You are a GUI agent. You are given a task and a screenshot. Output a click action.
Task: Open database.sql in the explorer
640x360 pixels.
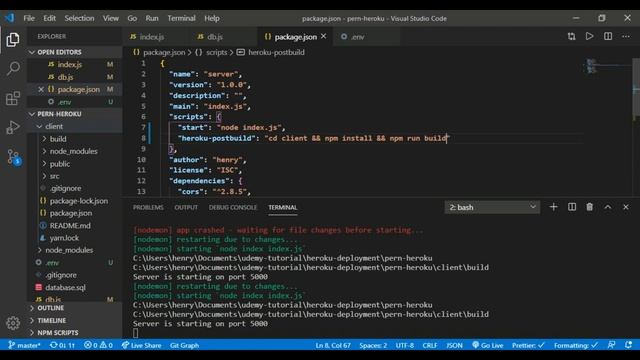[x=74, y=287]
